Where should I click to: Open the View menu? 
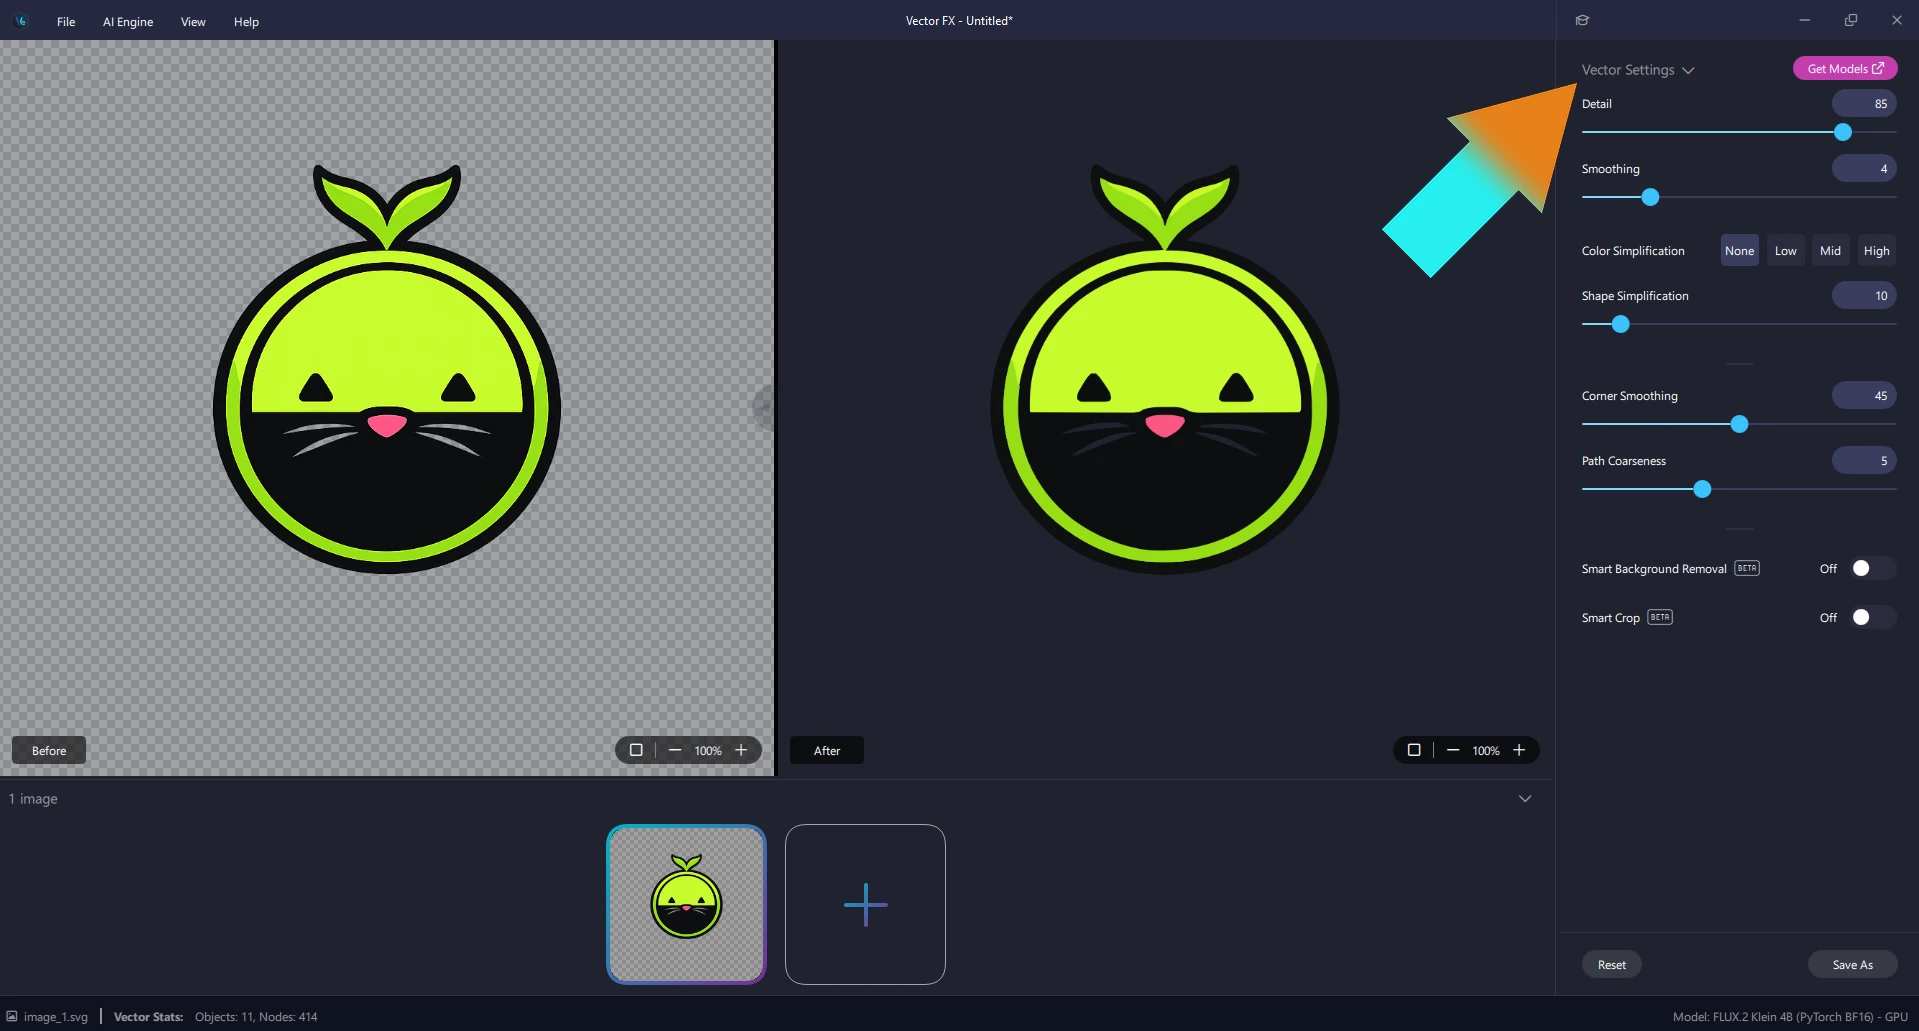coord(193,21)
